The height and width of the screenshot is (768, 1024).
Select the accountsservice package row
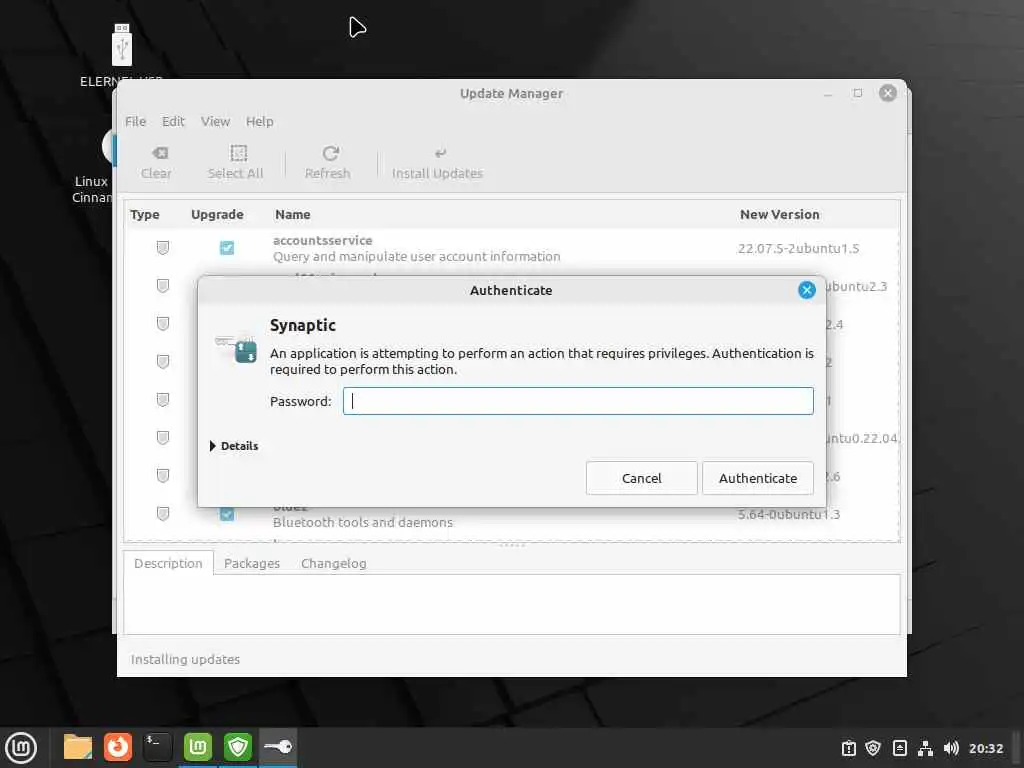[511, 248]
